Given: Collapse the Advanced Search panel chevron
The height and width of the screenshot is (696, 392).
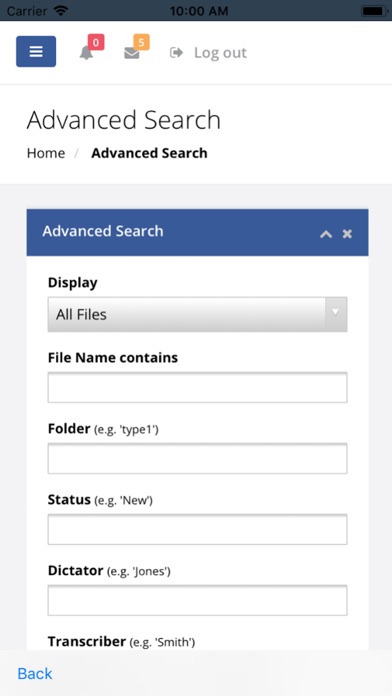Looking at the screenshot, I should pos(326,233).
